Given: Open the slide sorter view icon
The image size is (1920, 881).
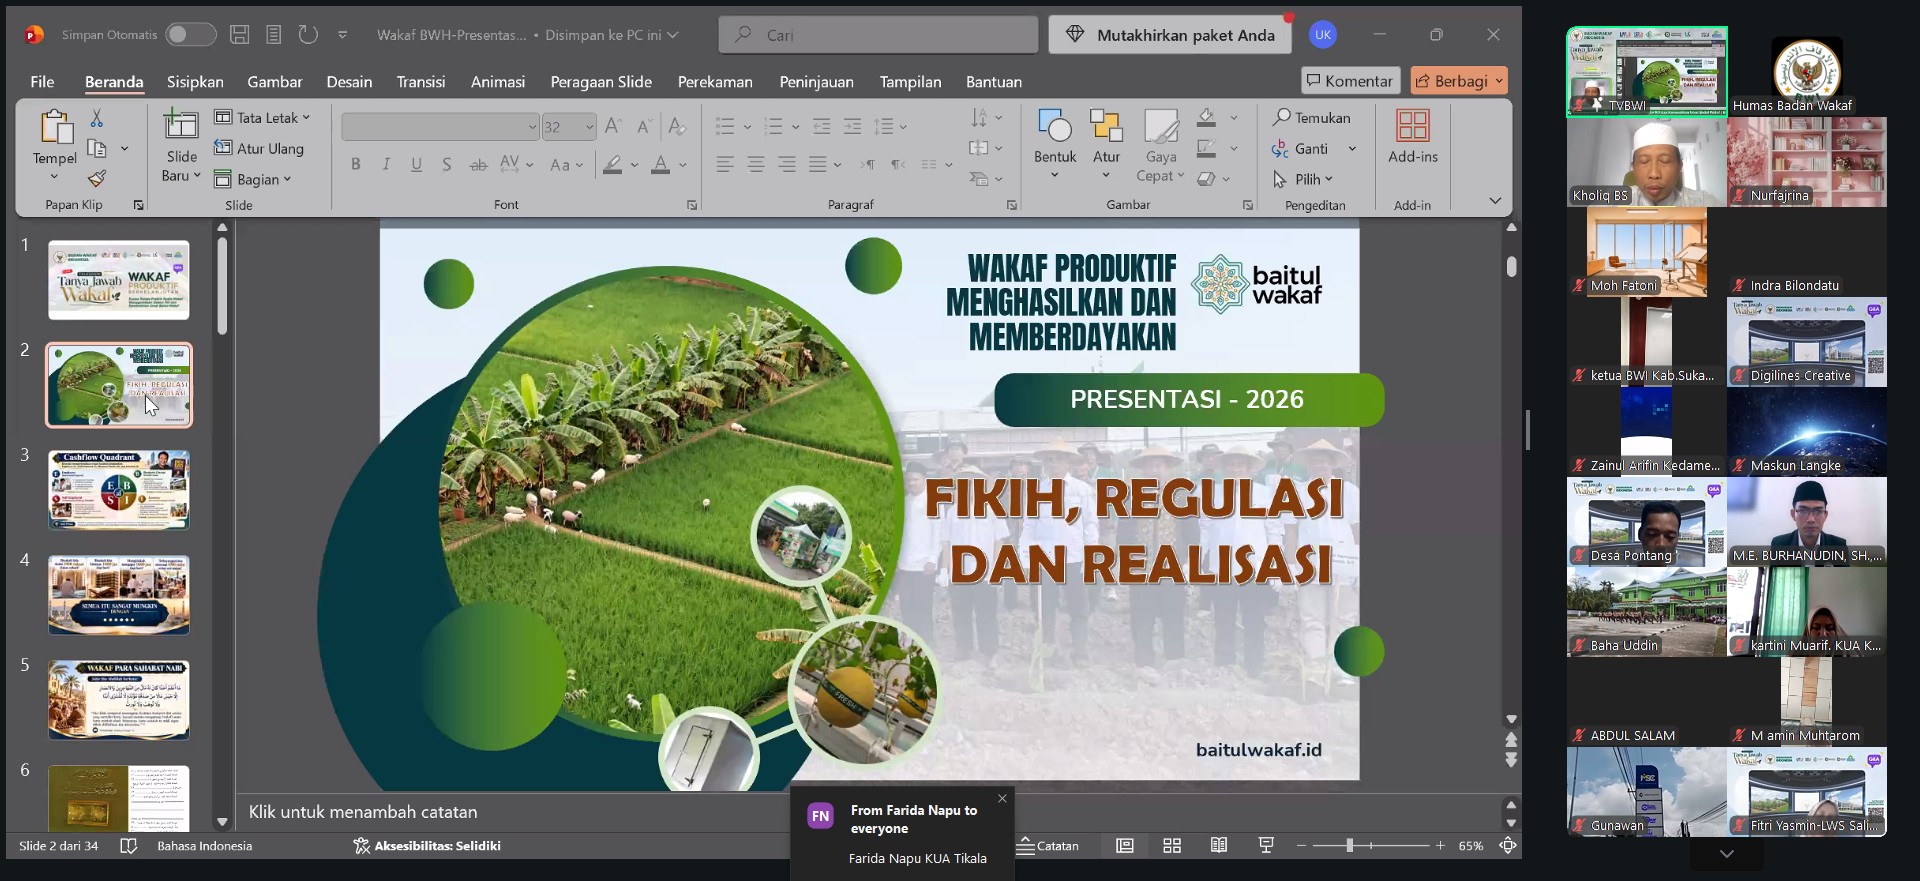Looking at the screenshot, I should click(1172, 846).
